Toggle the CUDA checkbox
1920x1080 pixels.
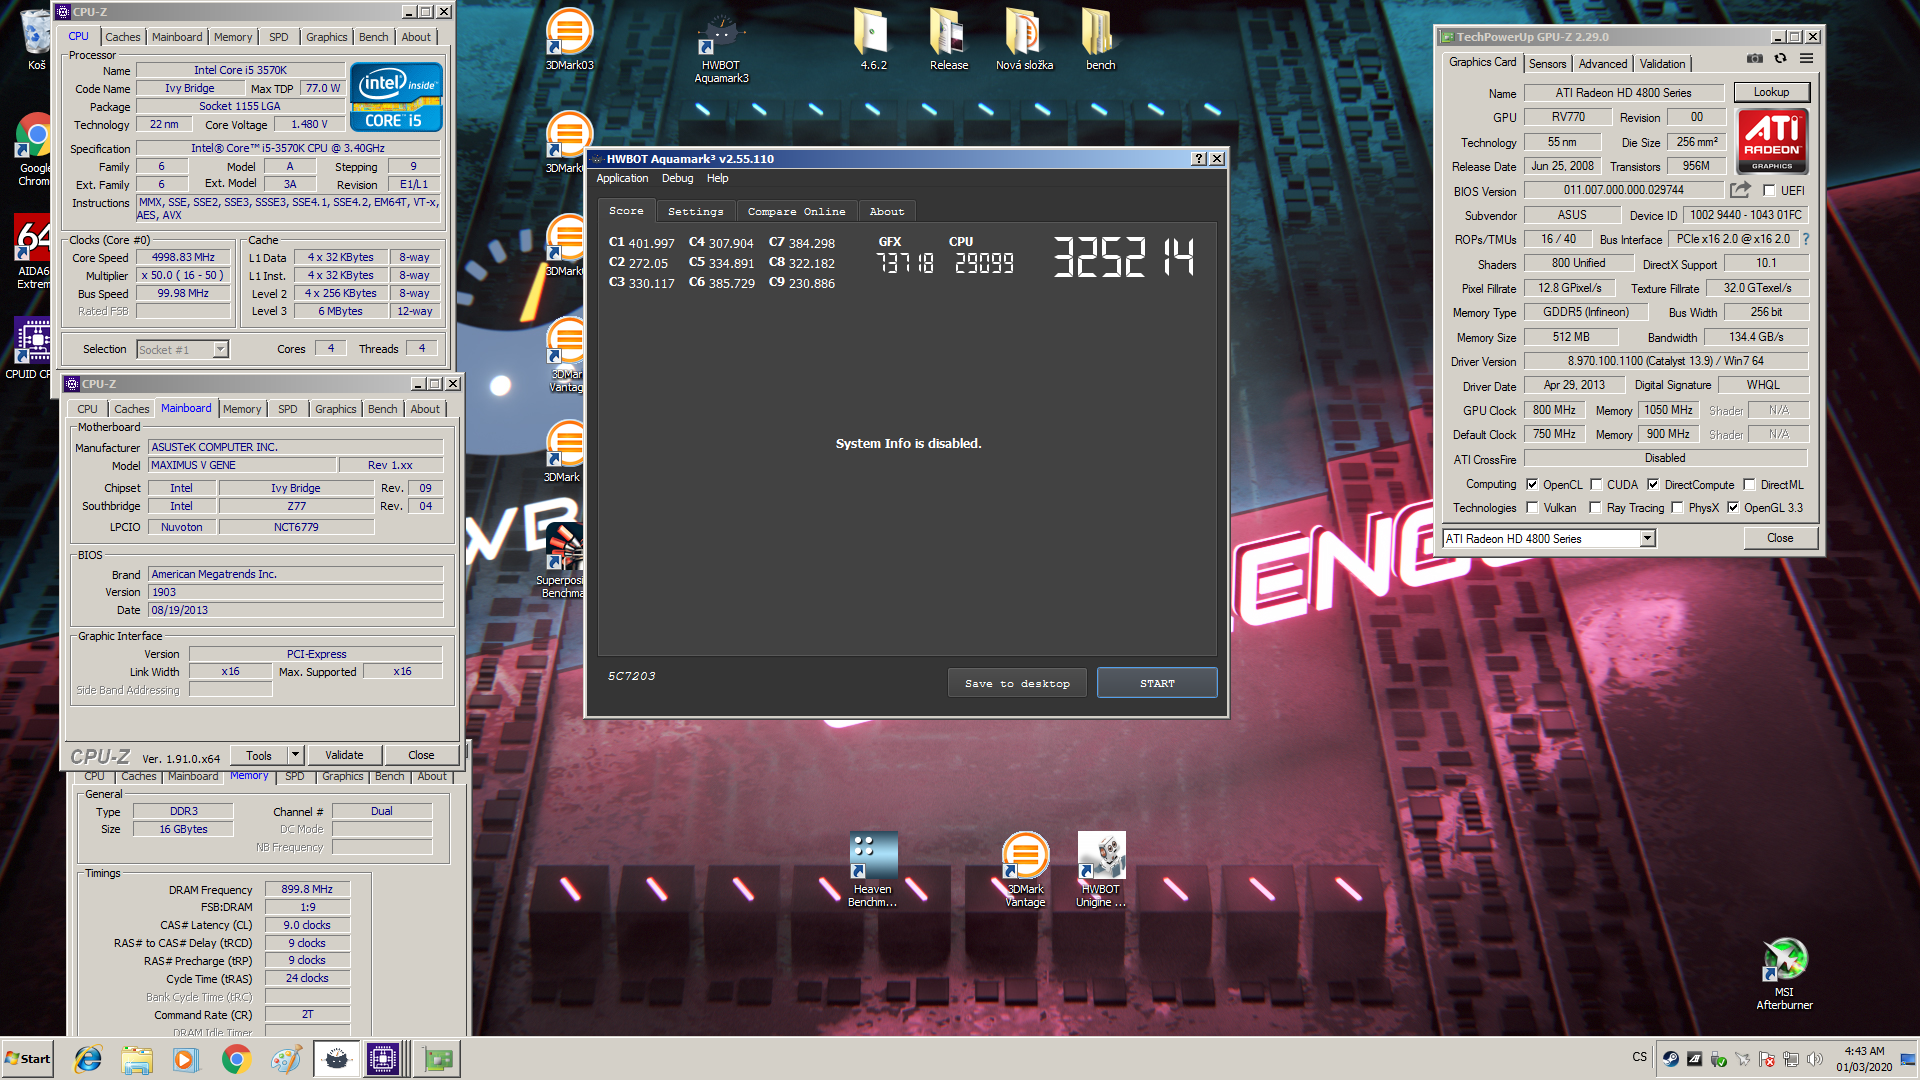(1596, 484)
